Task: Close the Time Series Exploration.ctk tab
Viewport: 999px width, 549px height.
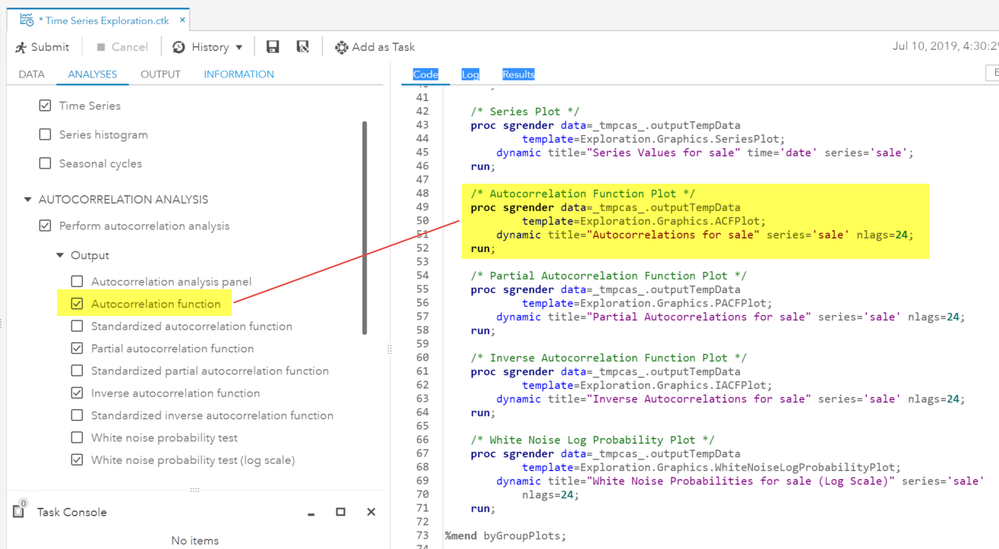Action: (x=182, y=20)
